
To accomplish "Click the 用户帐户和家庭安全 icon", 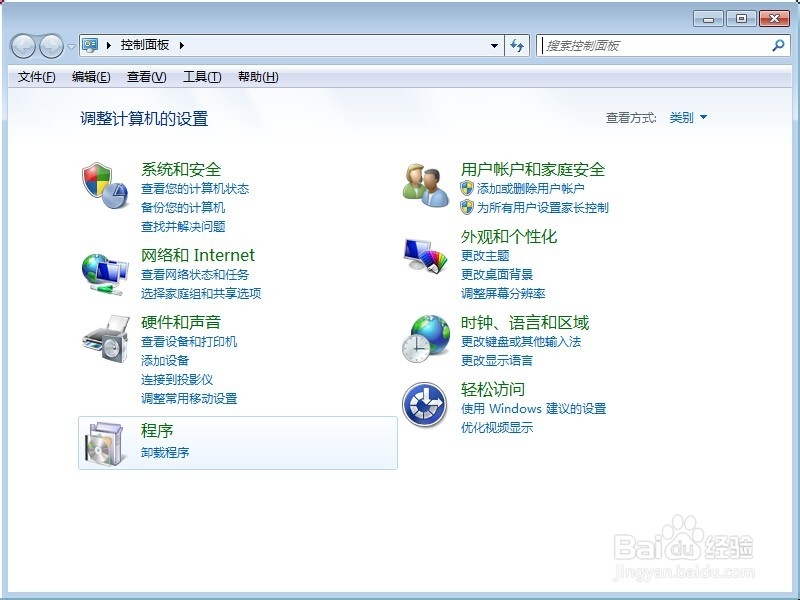I will coord(423,185).
